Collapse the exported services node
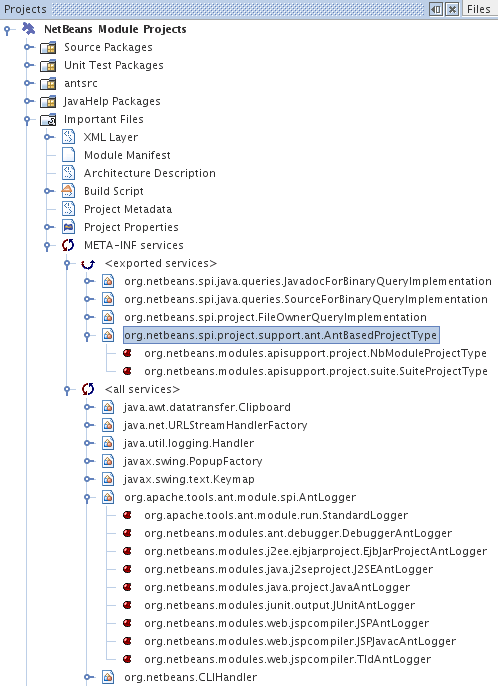Viewport: 498px width, 686px height. coord(67,264)
